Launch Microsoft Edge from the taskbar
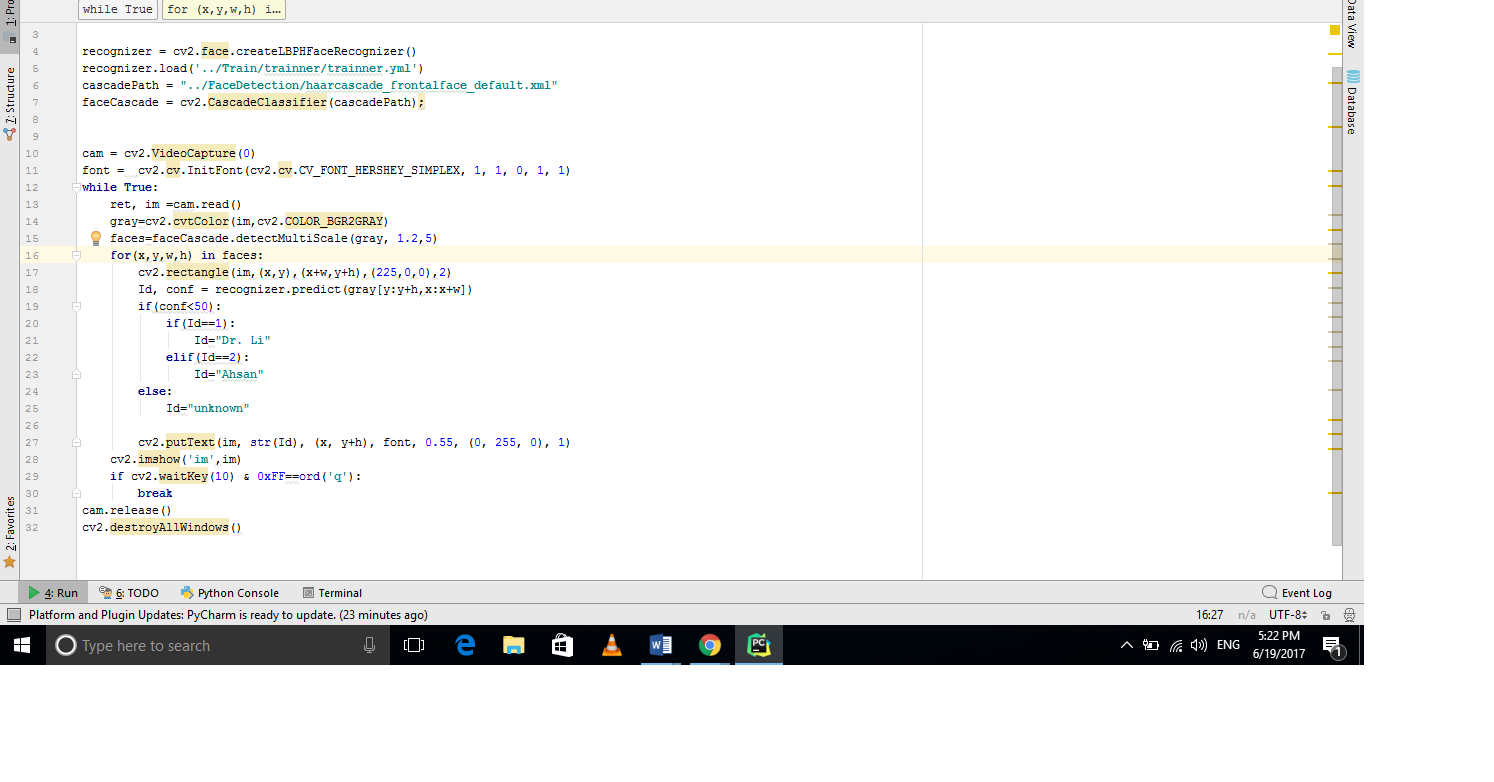The width and height of the screenshot is (1494, 782). [465, 645]
